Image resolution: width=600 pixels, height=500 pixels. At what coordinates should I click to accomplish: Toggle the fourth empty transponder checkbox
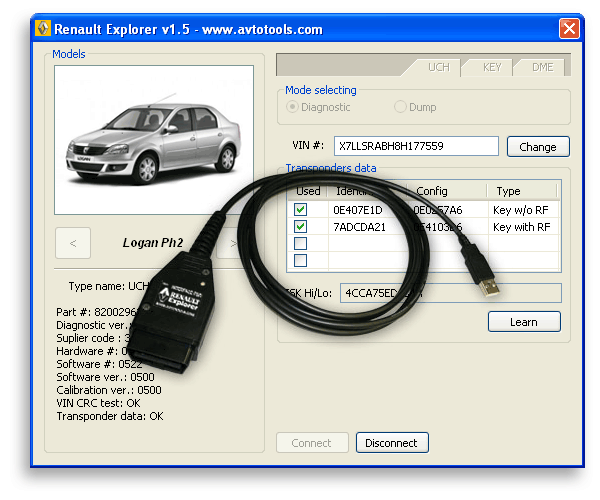click(x=300, y=260)
